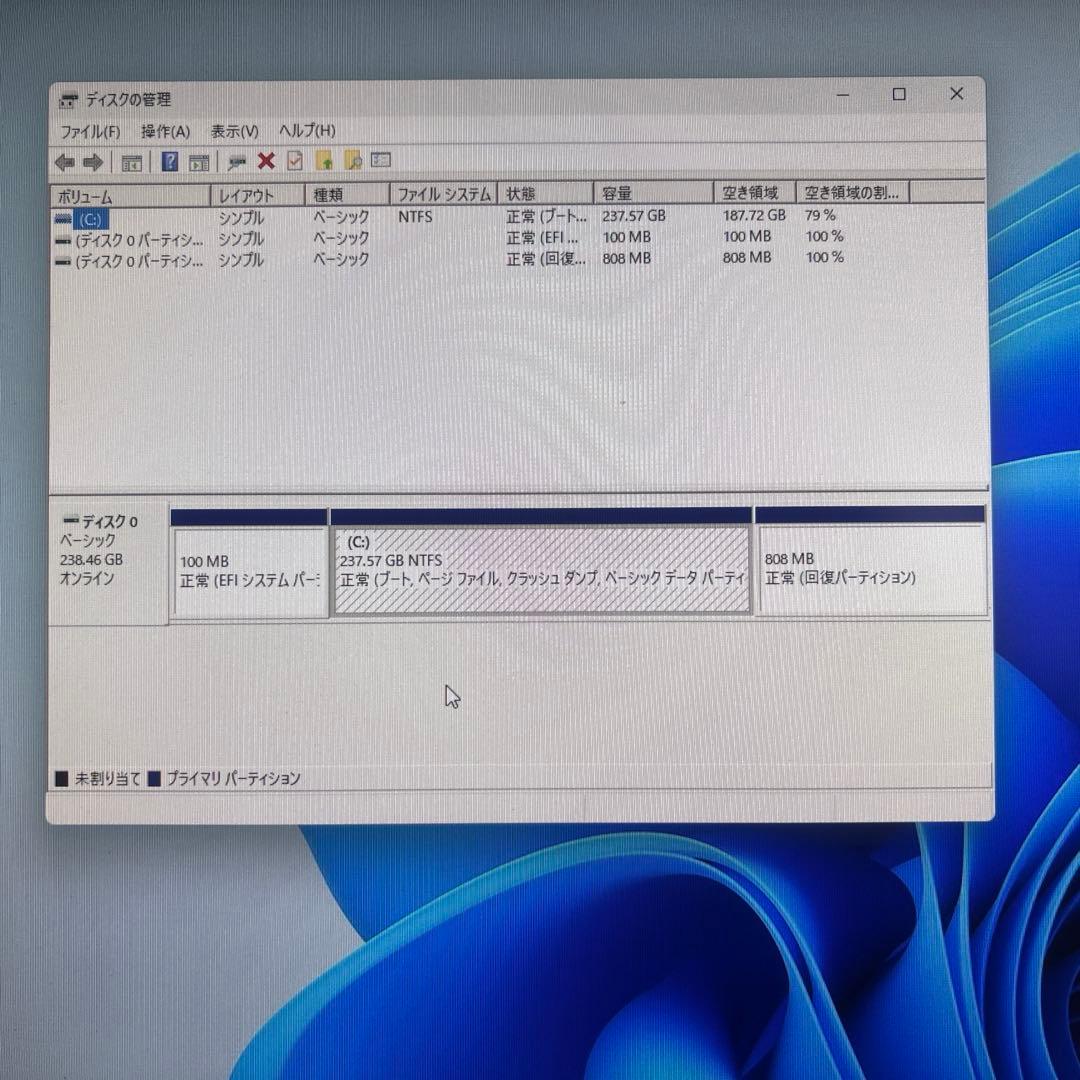Click the folder with up arrow toolbar icon
Viewport: 1080px width, 1080px height.
[x=322, y=161]
